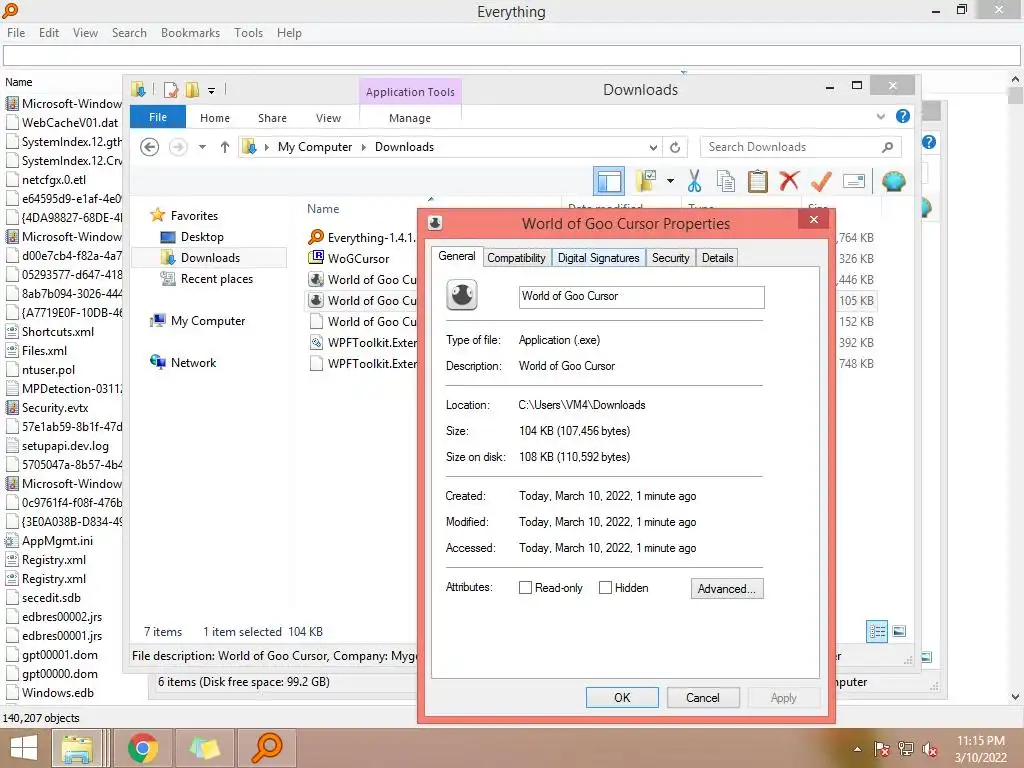
Task: Click the file name field in Properties
Action: point(641,297)
